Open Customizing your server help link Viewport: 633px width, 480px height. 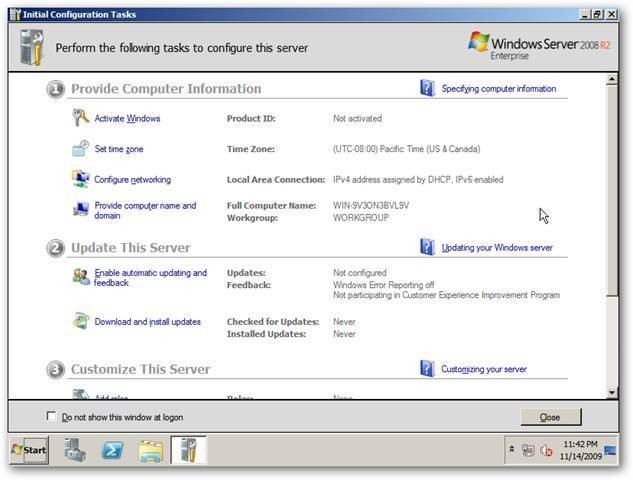[484, 369]
